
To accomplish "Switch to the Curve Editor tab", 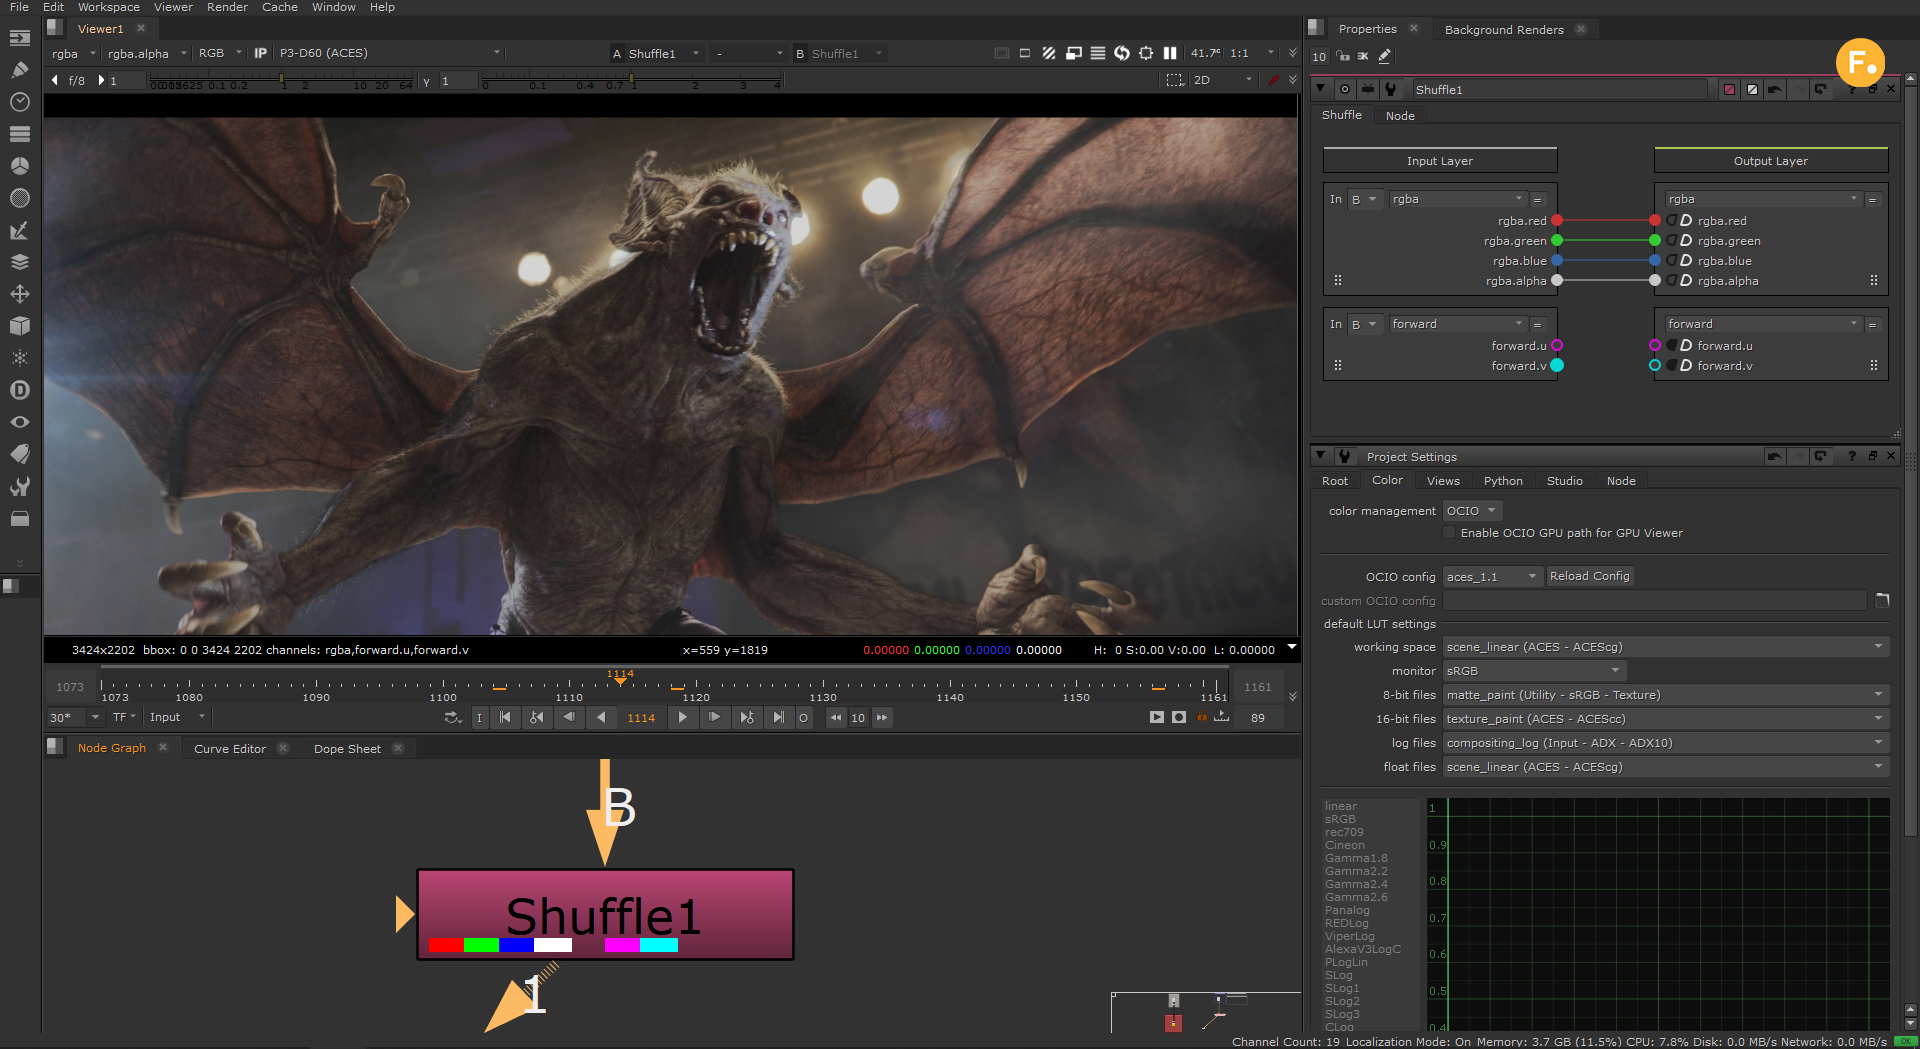I will click(x=229, y=749).
